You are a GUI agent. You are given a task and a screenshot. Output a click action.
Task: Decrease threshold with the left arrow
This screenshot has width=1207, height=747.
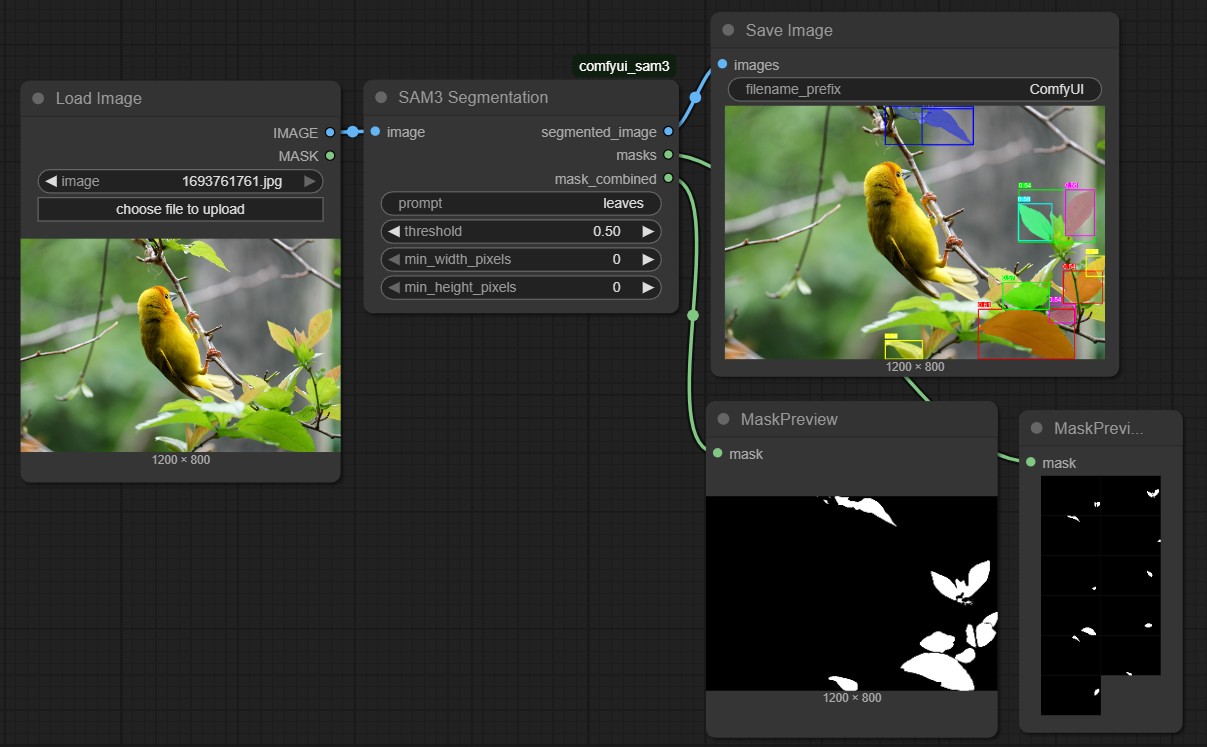coord(393,231)
